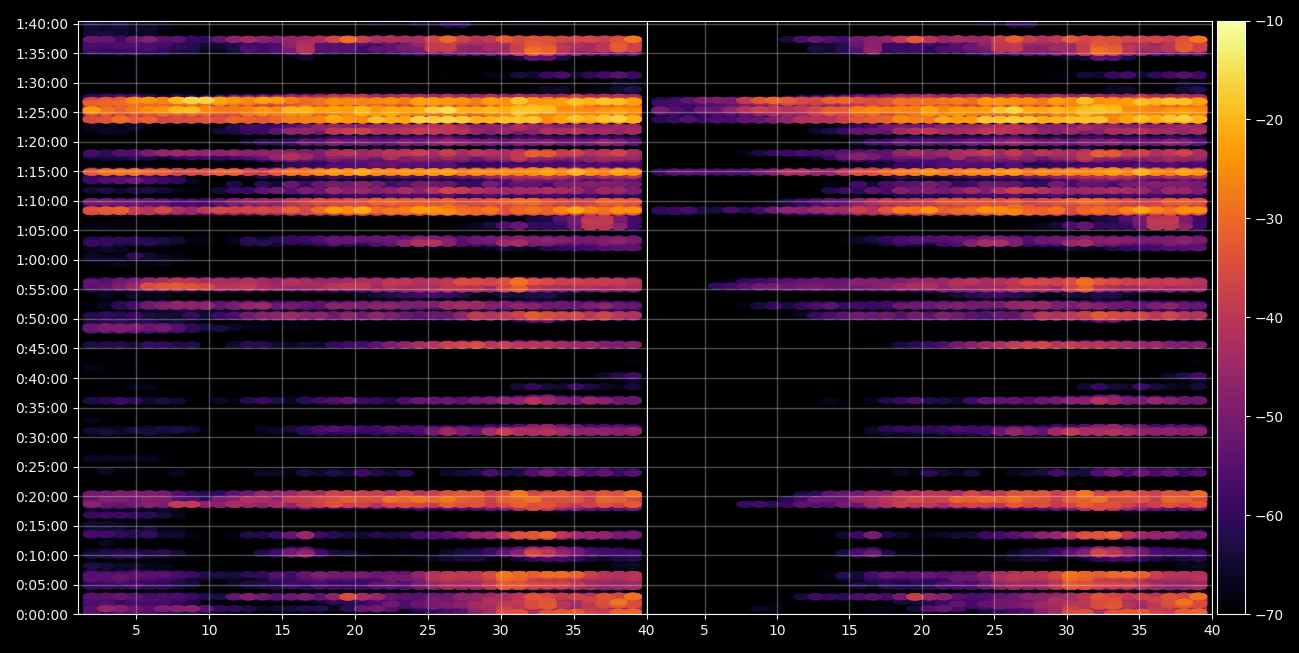The height and width of the screenshot is (653, 1299).
Task: Click the 0:30:00 y-axis tick label
Action: (42, 437)
